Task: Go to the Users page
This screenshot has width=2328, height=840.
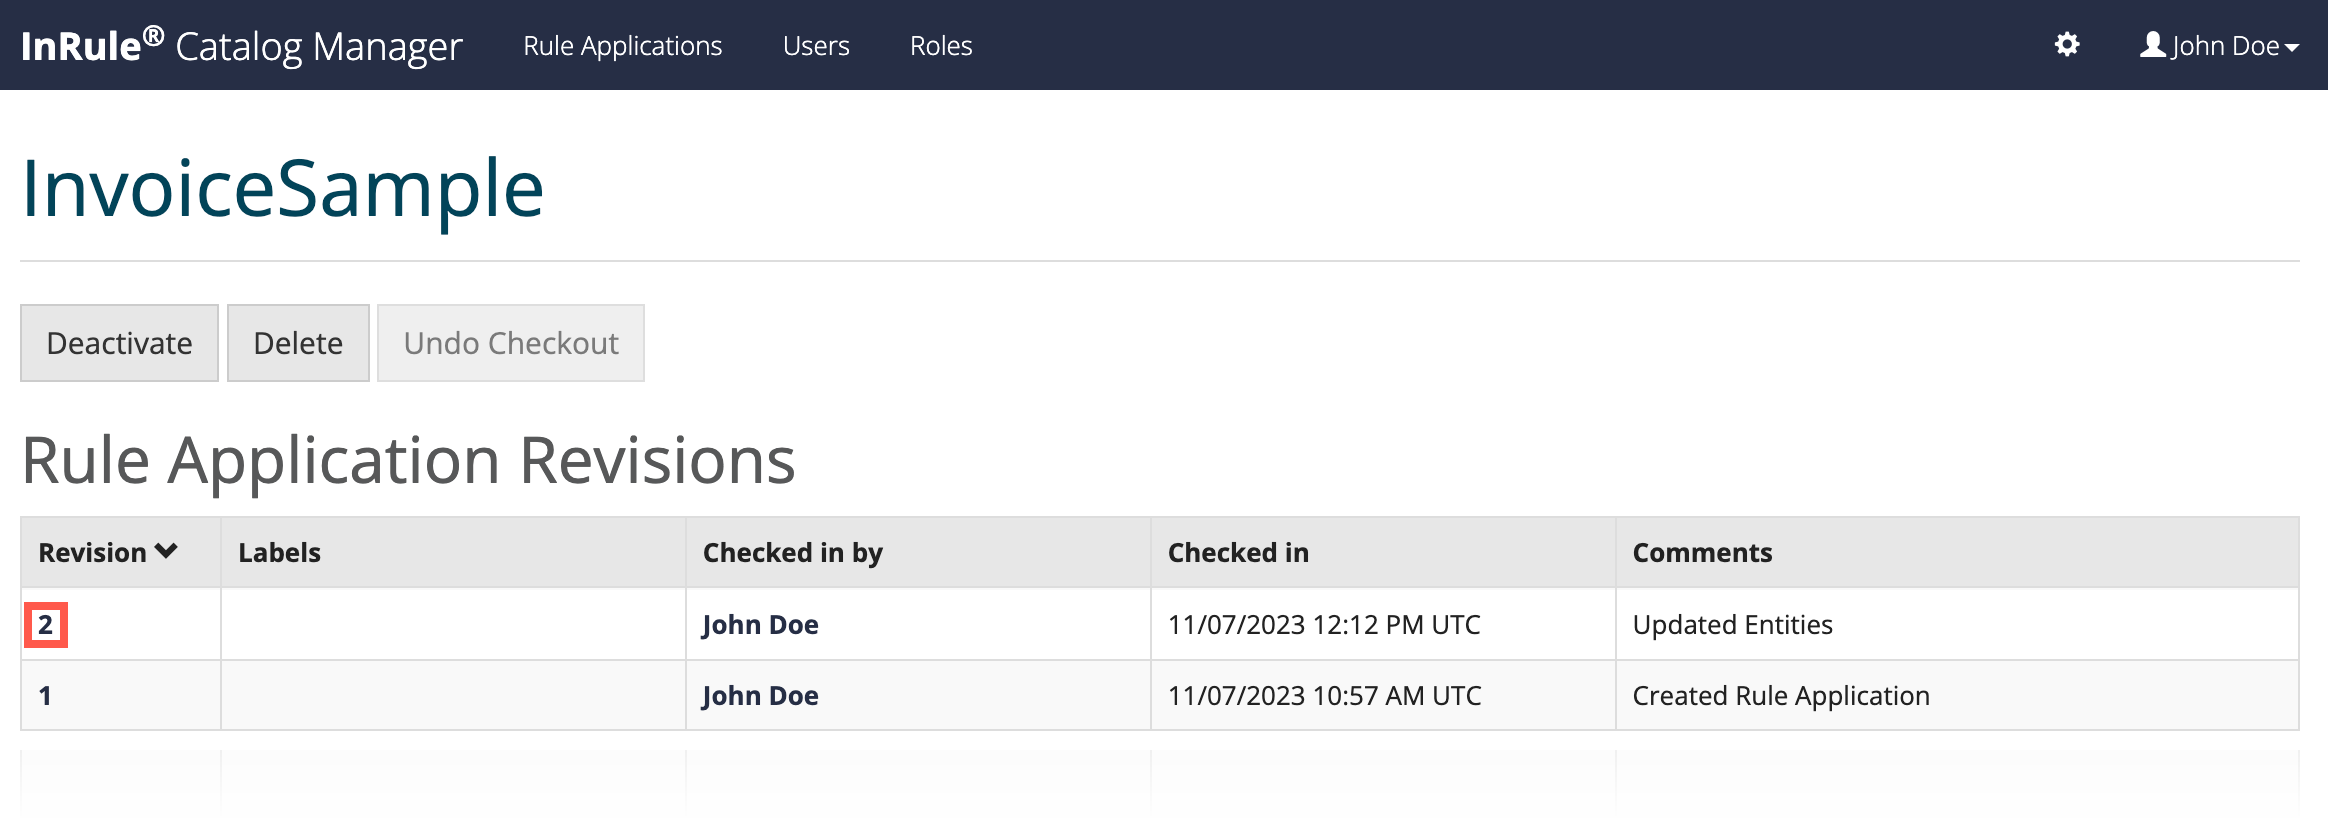Action: pyautogui.click(x=816, y=46)
